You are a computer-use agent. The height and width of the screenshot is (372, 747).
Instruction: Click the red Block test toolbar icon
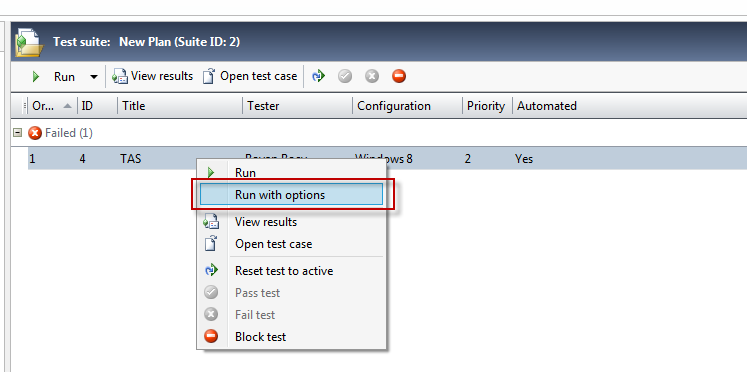pyautogui.click(x=399, y=76)
